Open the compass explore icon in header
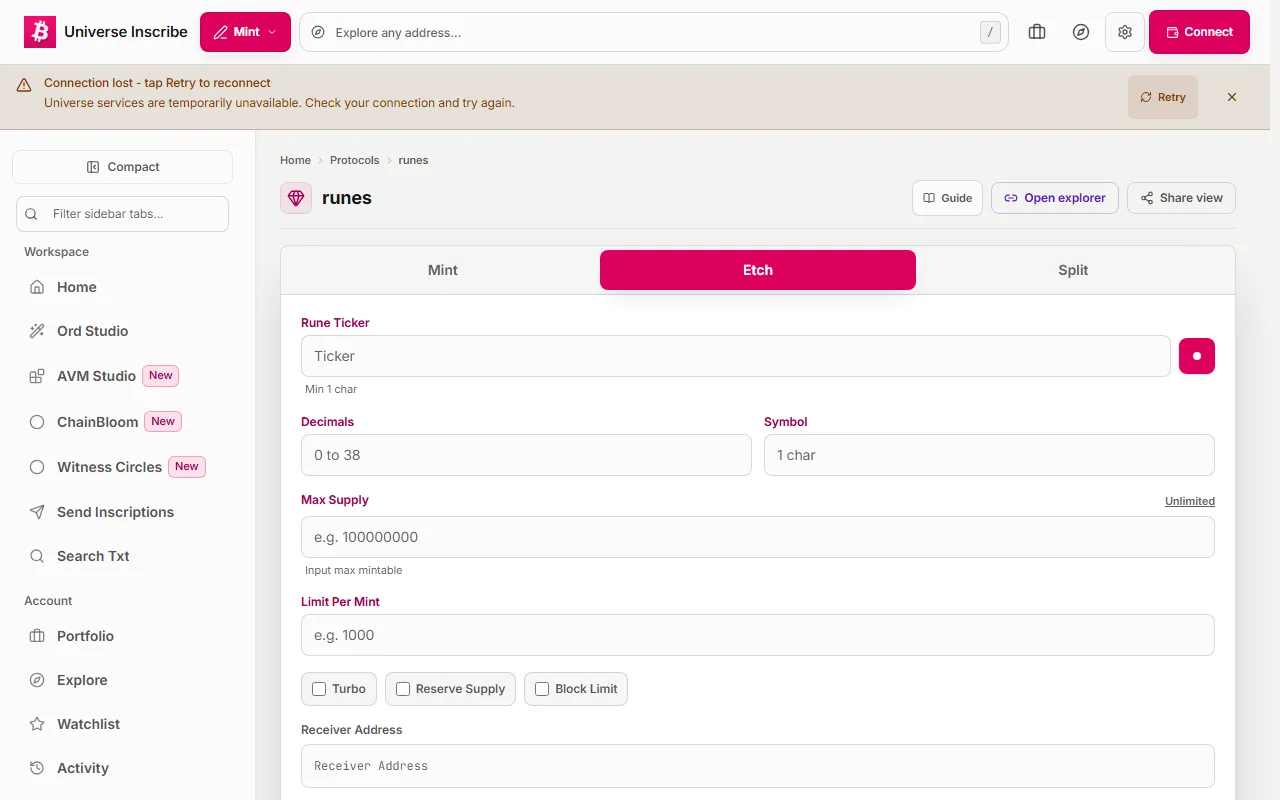This screenshot has height=800, width=1280. coord(1081,32)
